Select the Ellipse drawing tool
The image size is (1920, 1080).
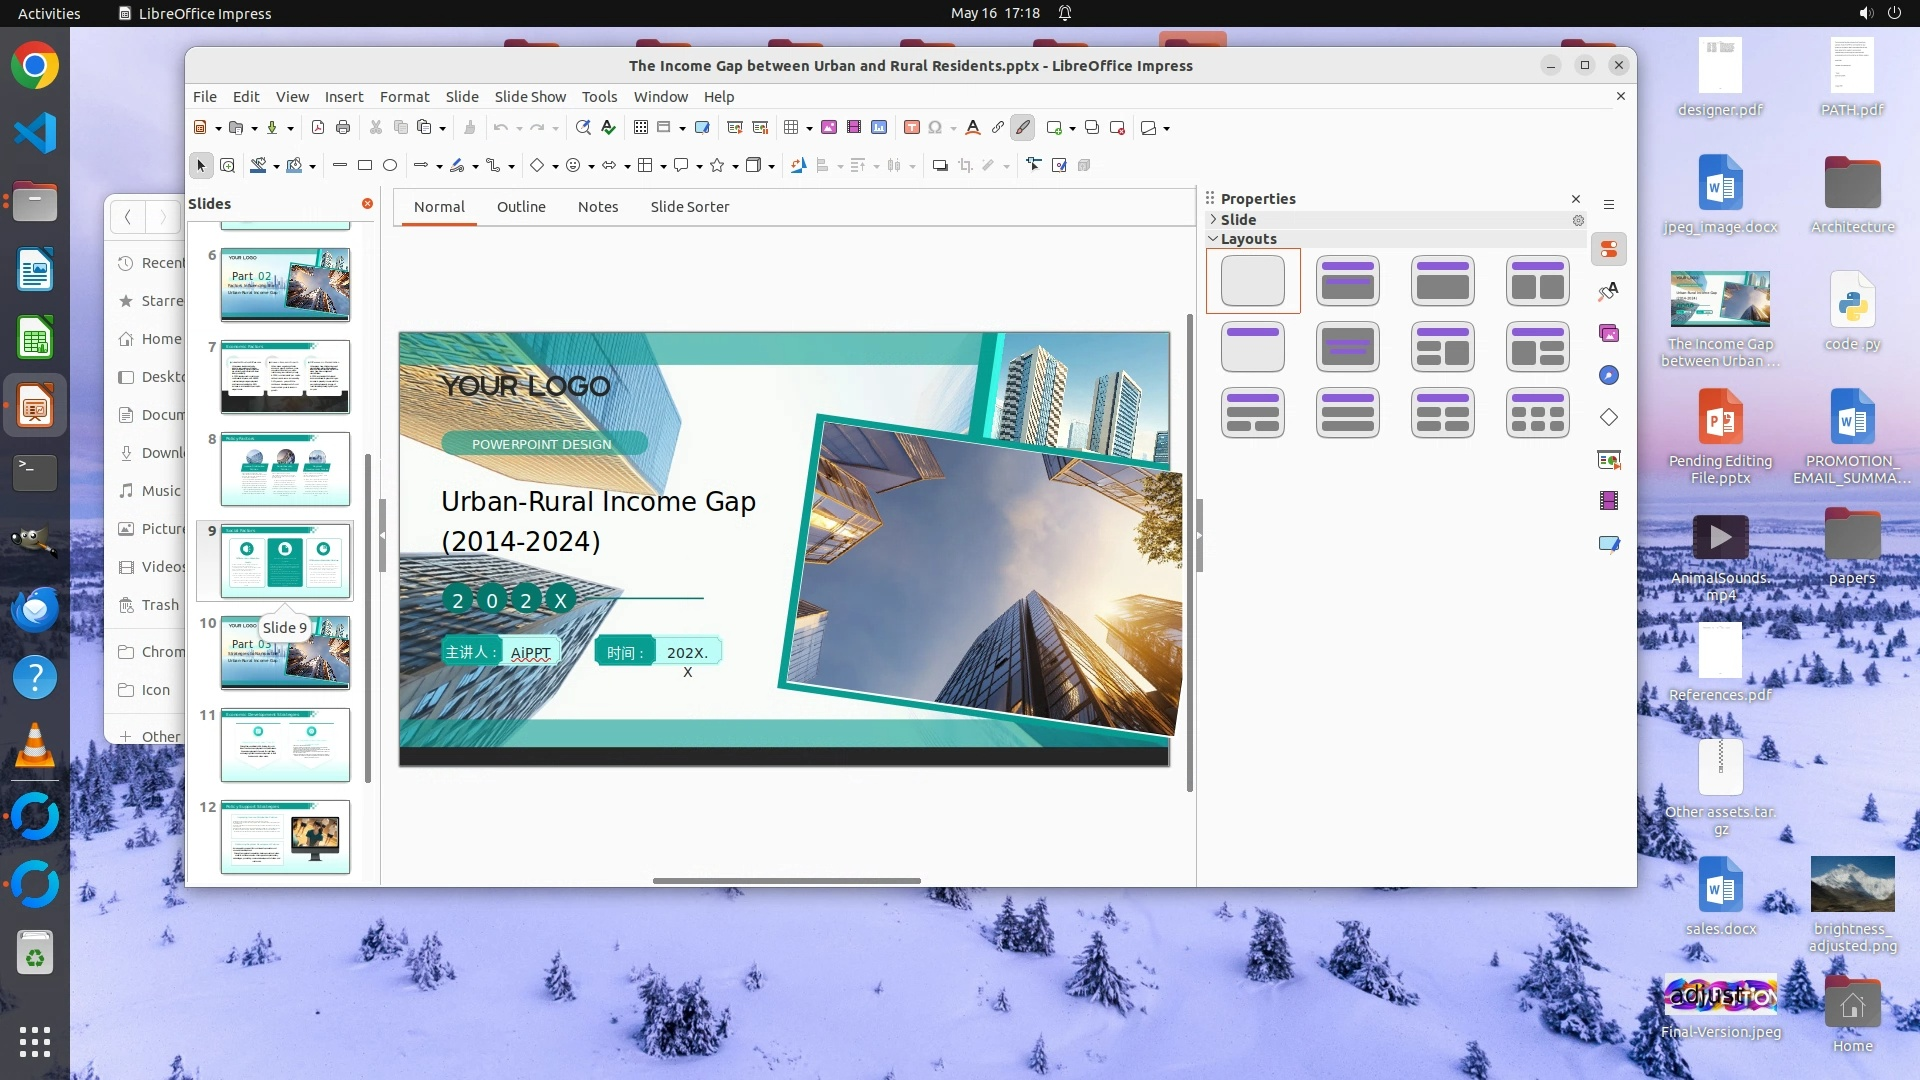(390, 166)
